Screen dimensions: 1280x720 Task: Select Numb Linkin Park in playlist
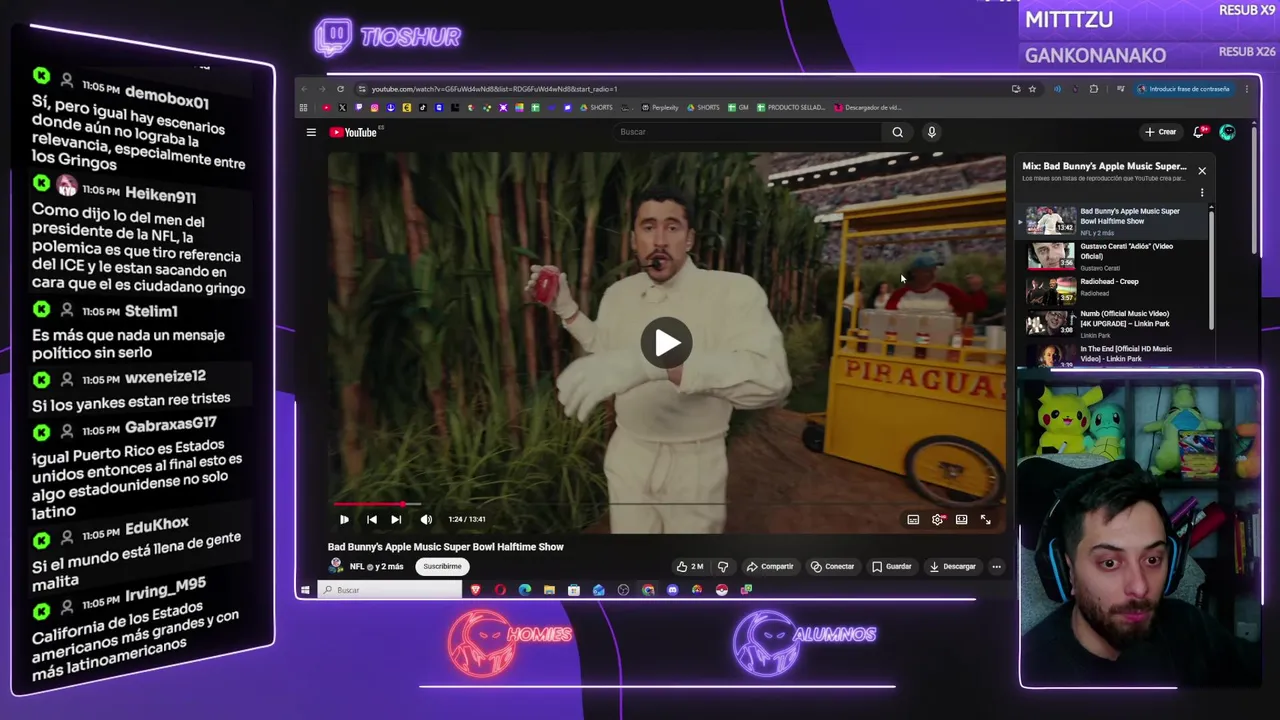(x=1113, y=323)
